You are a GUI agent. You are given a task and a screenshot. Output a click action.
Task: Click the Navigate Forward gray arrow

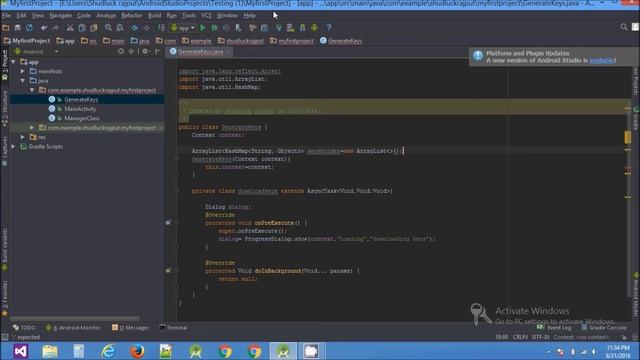click(x=146, y=28)
